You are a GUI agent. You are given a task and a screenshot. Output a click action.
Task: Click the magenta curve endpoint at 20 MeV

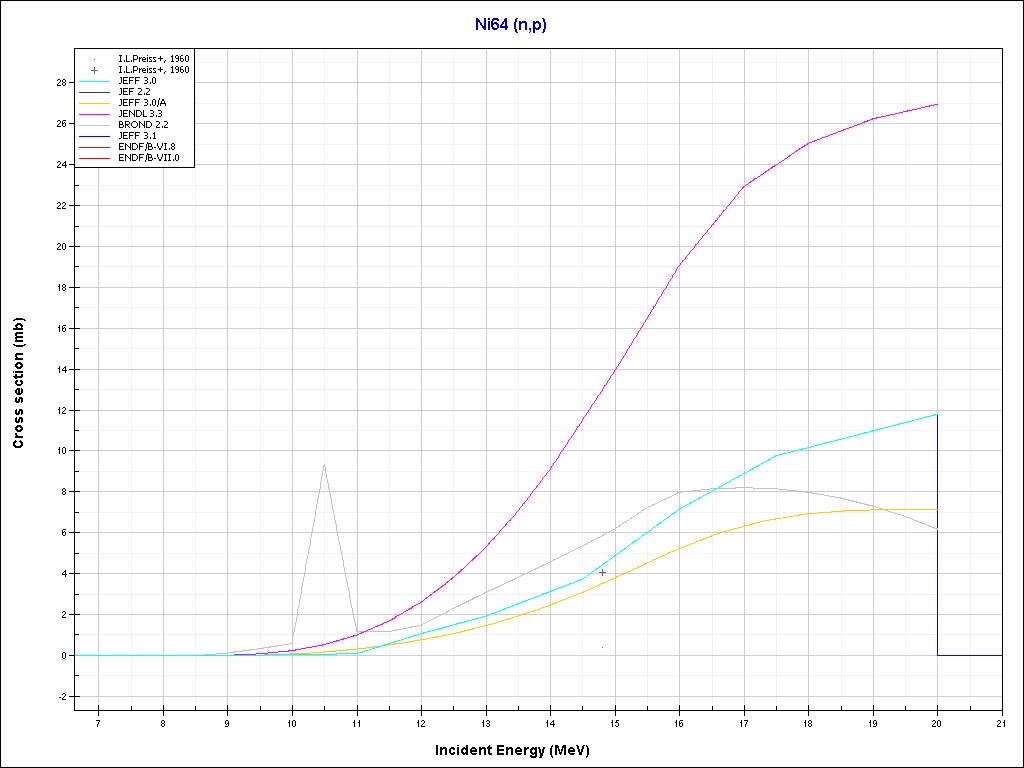tap(937, 104)
